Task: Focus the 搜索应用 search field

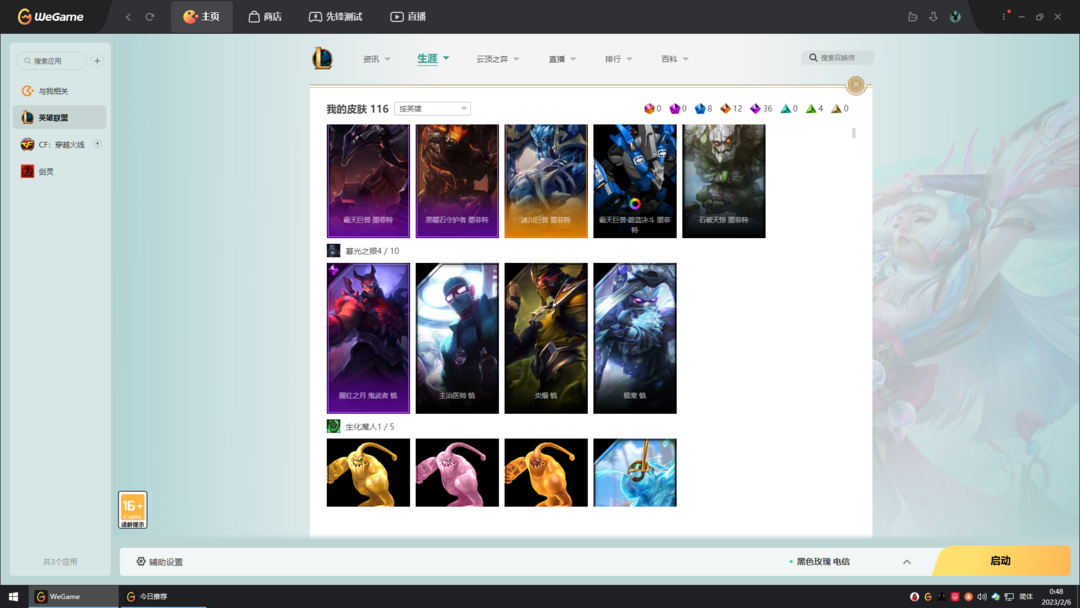Action: (52, 61)
